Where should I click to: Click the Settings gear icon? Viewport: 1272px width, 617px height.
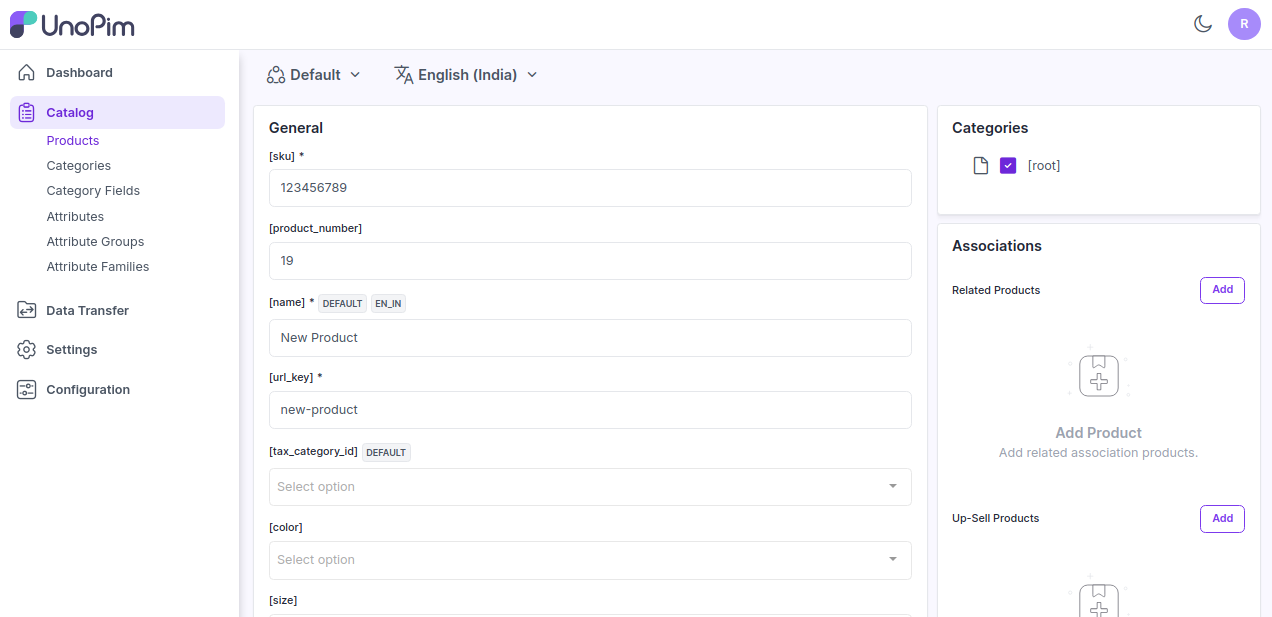[x=27, y=350]
